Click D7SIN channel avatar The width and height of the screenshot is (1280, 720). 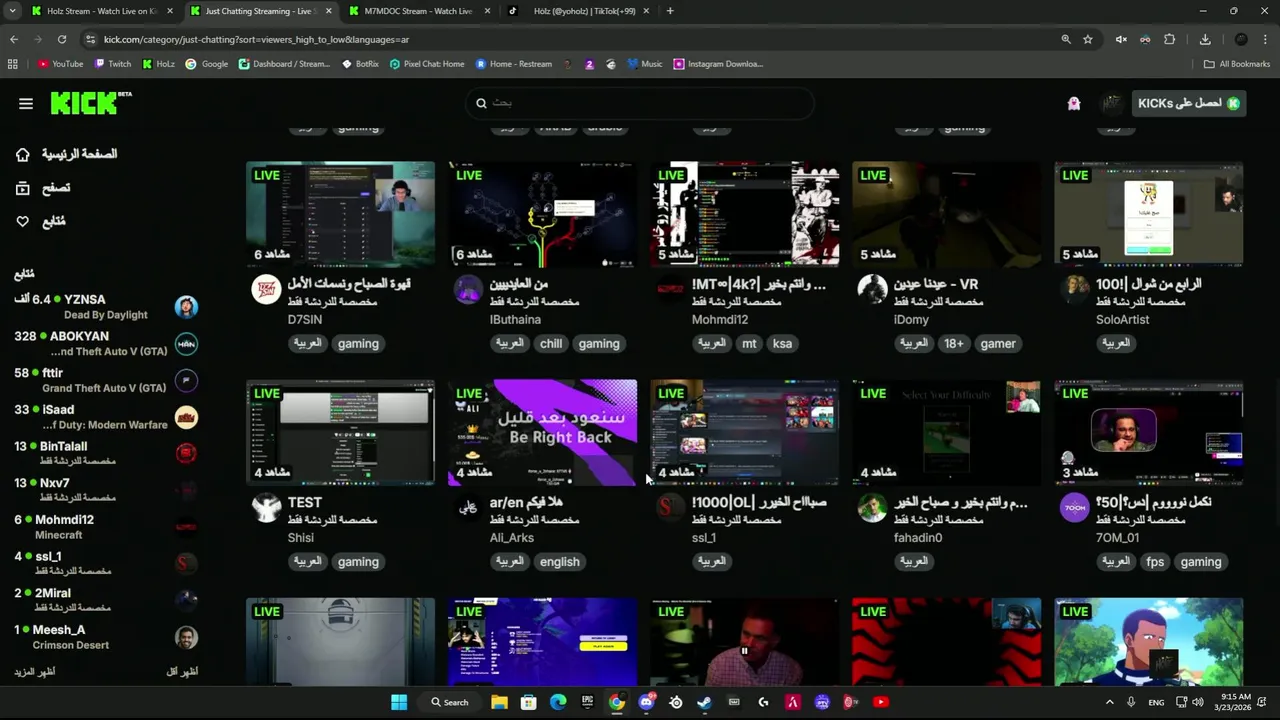pyautogui.click(x=266, y=289)
